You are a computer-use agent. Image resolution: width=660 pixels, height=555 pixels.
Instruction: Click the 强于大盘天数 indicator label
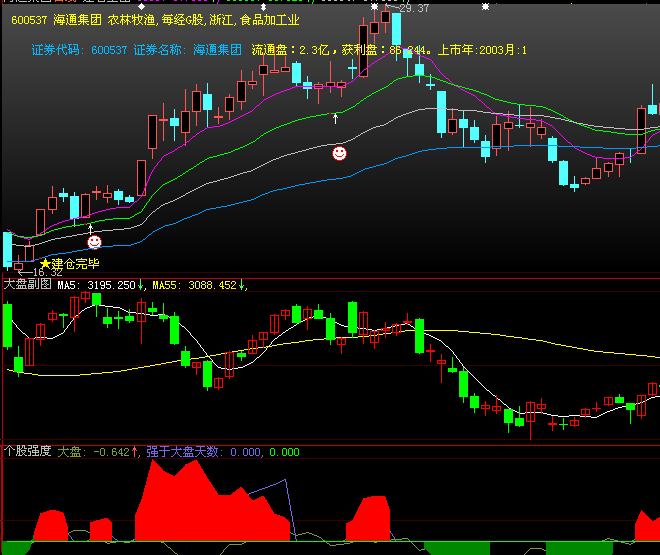pos(182,452)
